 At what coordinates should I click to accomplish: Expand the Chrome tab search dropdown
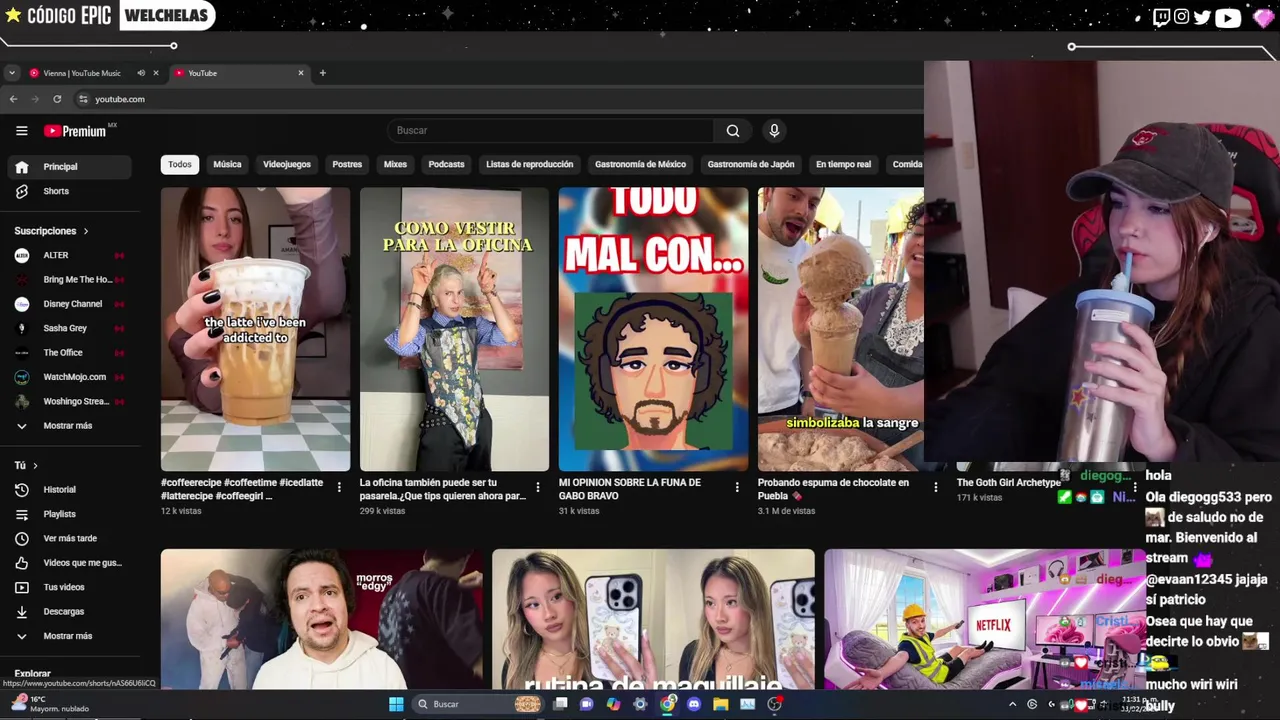point(11,73)
